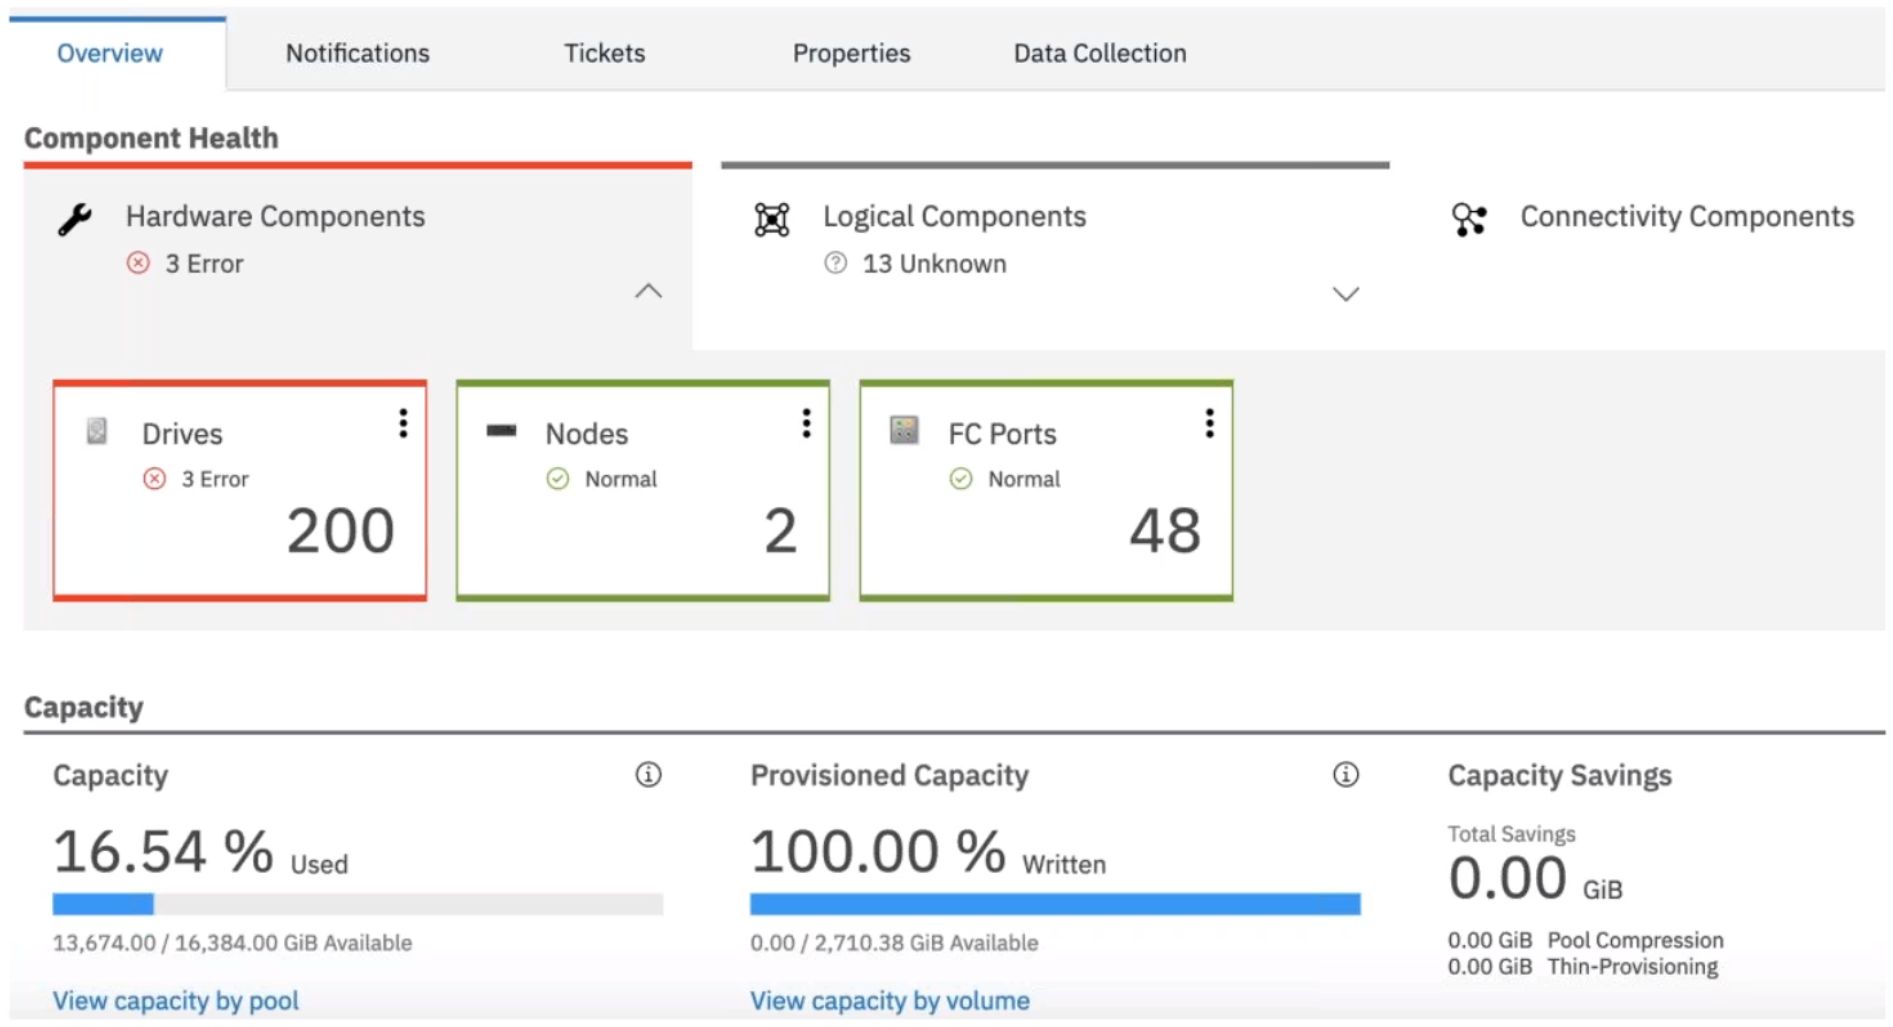1893x1027 pixels.
Task: Click the Connectivity Components icon
Action: 1469,219
